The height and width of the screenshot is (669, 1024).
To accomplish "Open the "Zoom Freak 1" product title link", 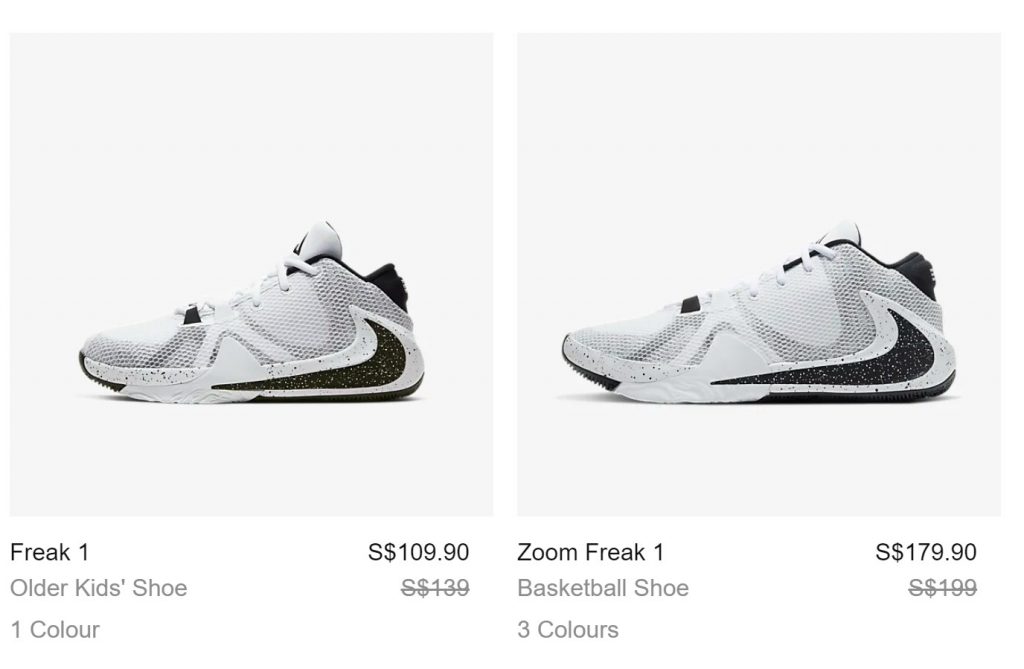I will tap(590, 552).
